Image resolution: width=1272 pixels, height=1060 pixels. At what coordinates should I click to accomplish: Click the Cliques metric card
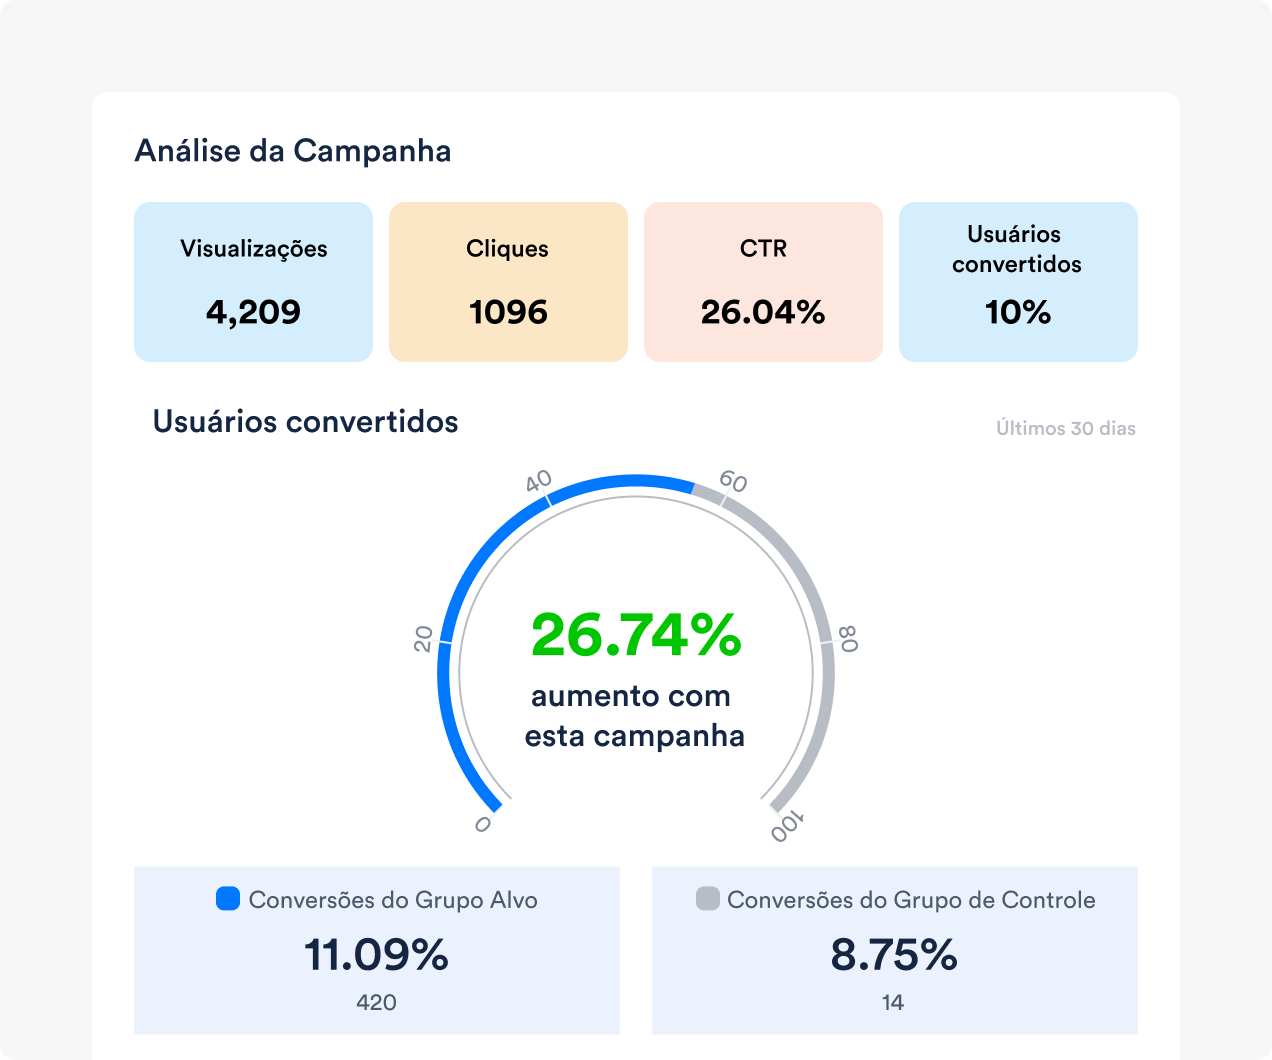(x=508, y=281)
